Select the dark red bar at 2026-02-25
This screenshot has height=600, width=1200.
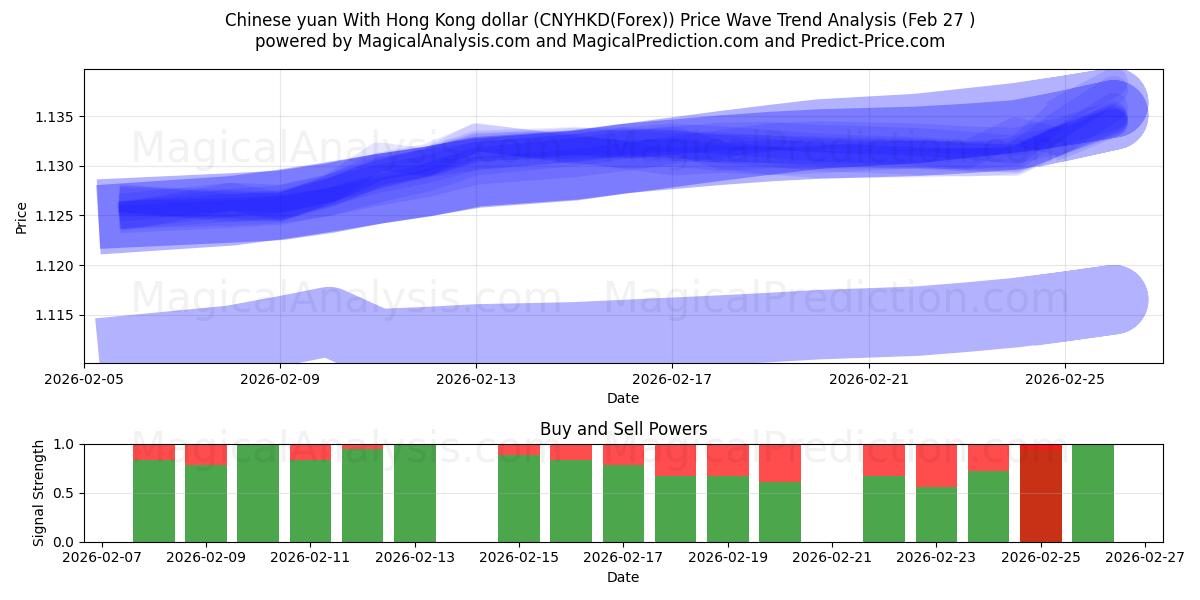pyautogui.click(x=1040, y=493)
